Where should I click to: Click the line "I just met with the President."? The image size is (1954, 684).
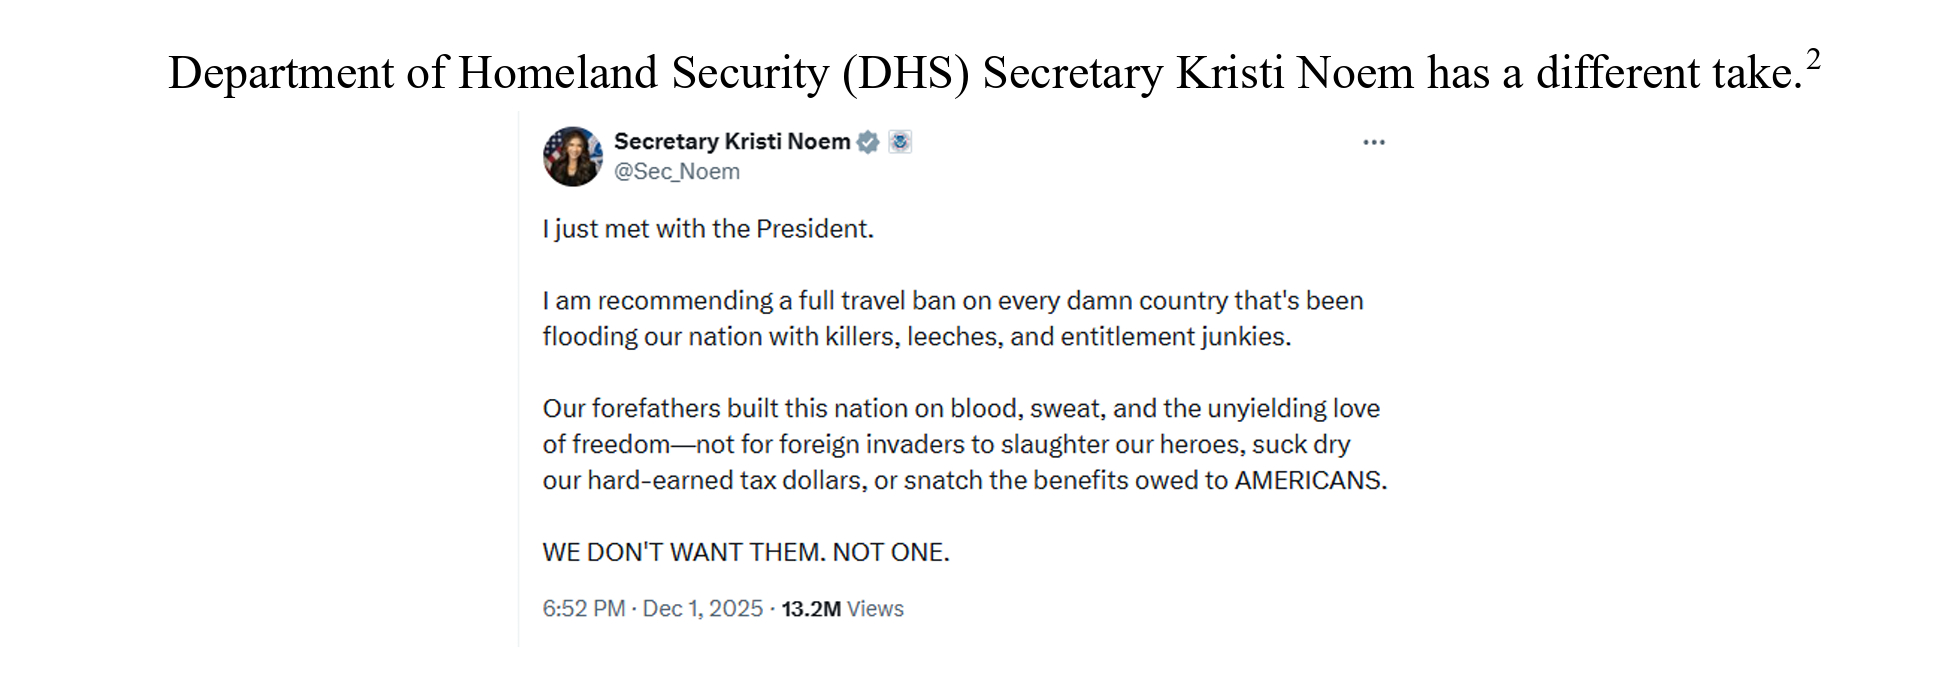[708, 229]
